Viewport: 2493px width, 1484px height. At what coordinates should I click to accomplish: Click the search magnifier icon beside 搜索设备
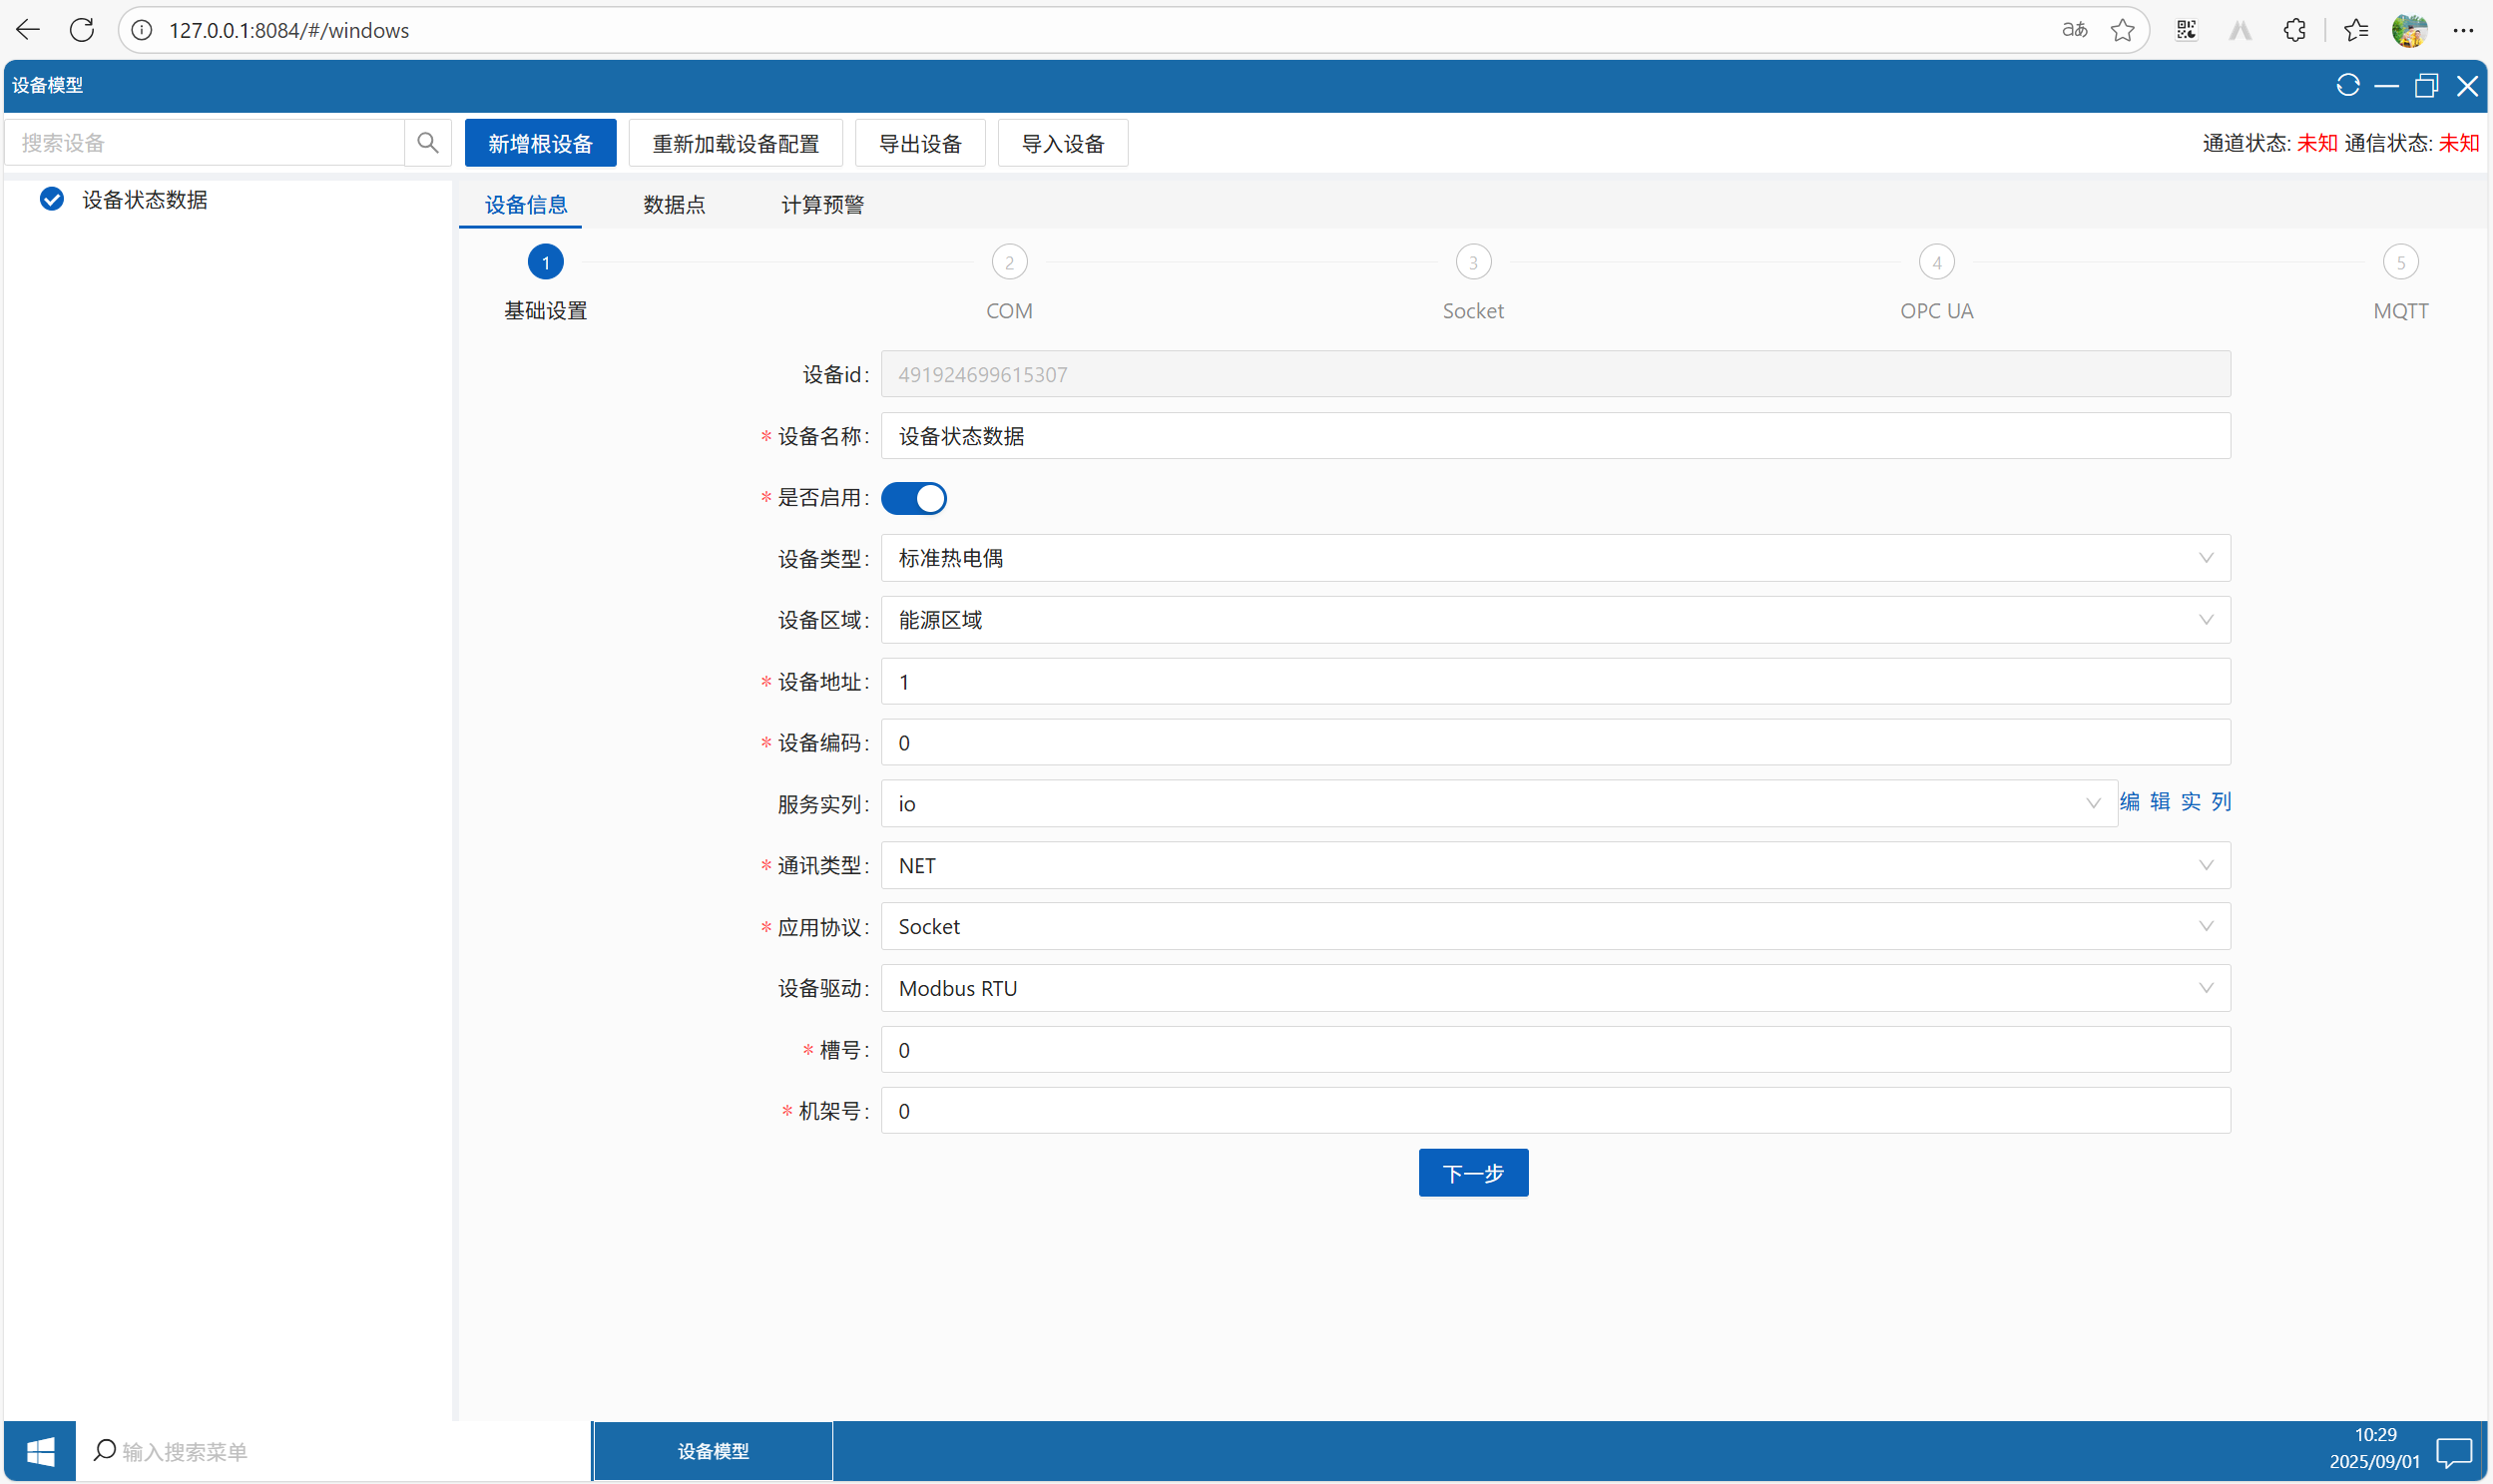427,143
